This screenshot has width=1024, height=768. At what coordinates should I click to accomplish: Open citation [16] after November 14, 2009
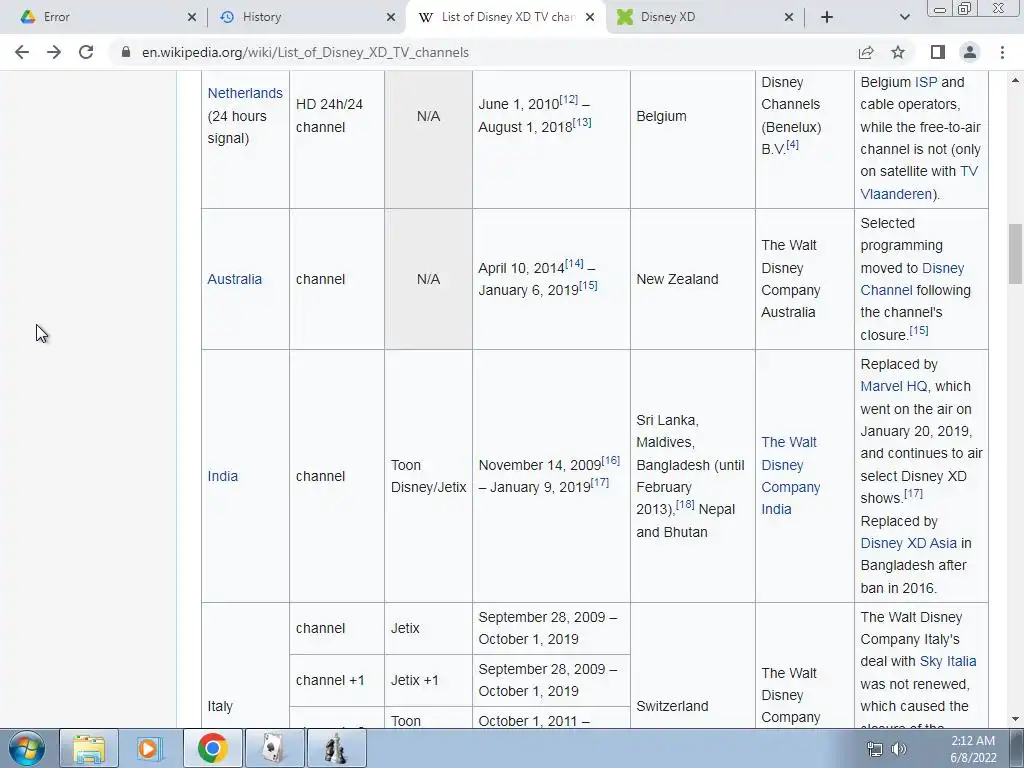coord(611,460)
